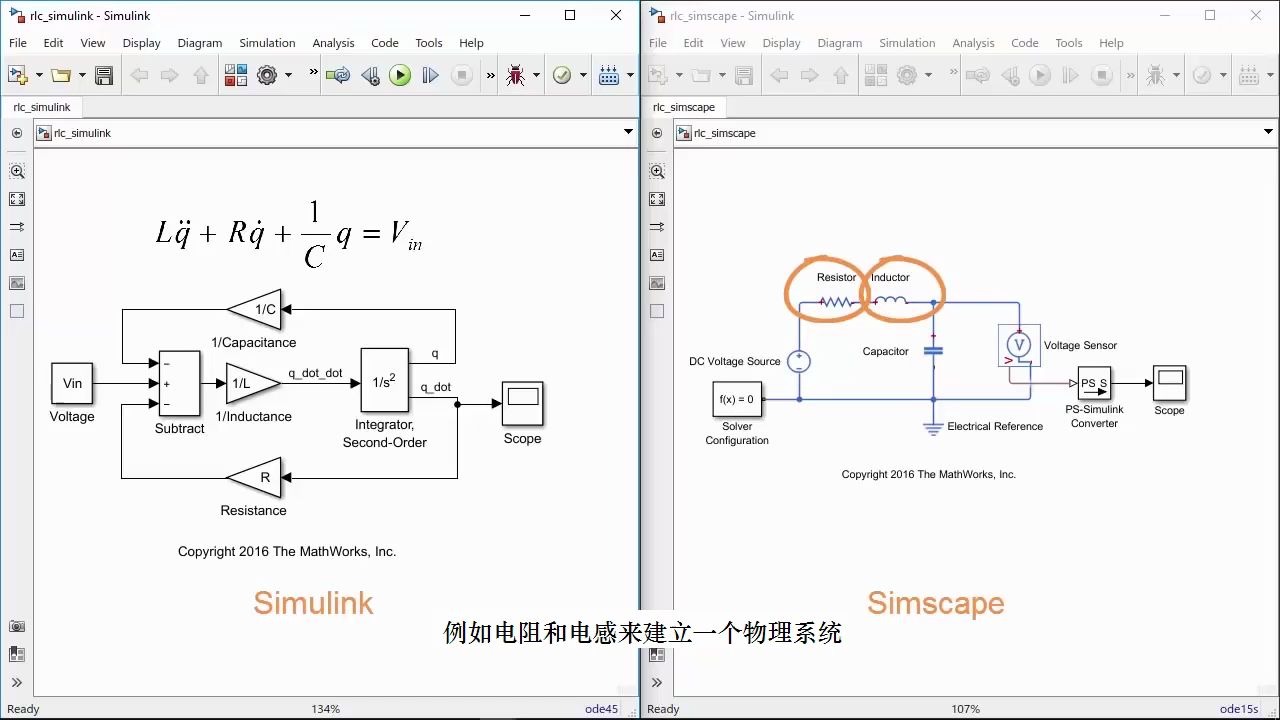Select the R Resistance gain block
Image resolution: width=1280 pixels, height=720 pixels.
click(x=254, y=478)
